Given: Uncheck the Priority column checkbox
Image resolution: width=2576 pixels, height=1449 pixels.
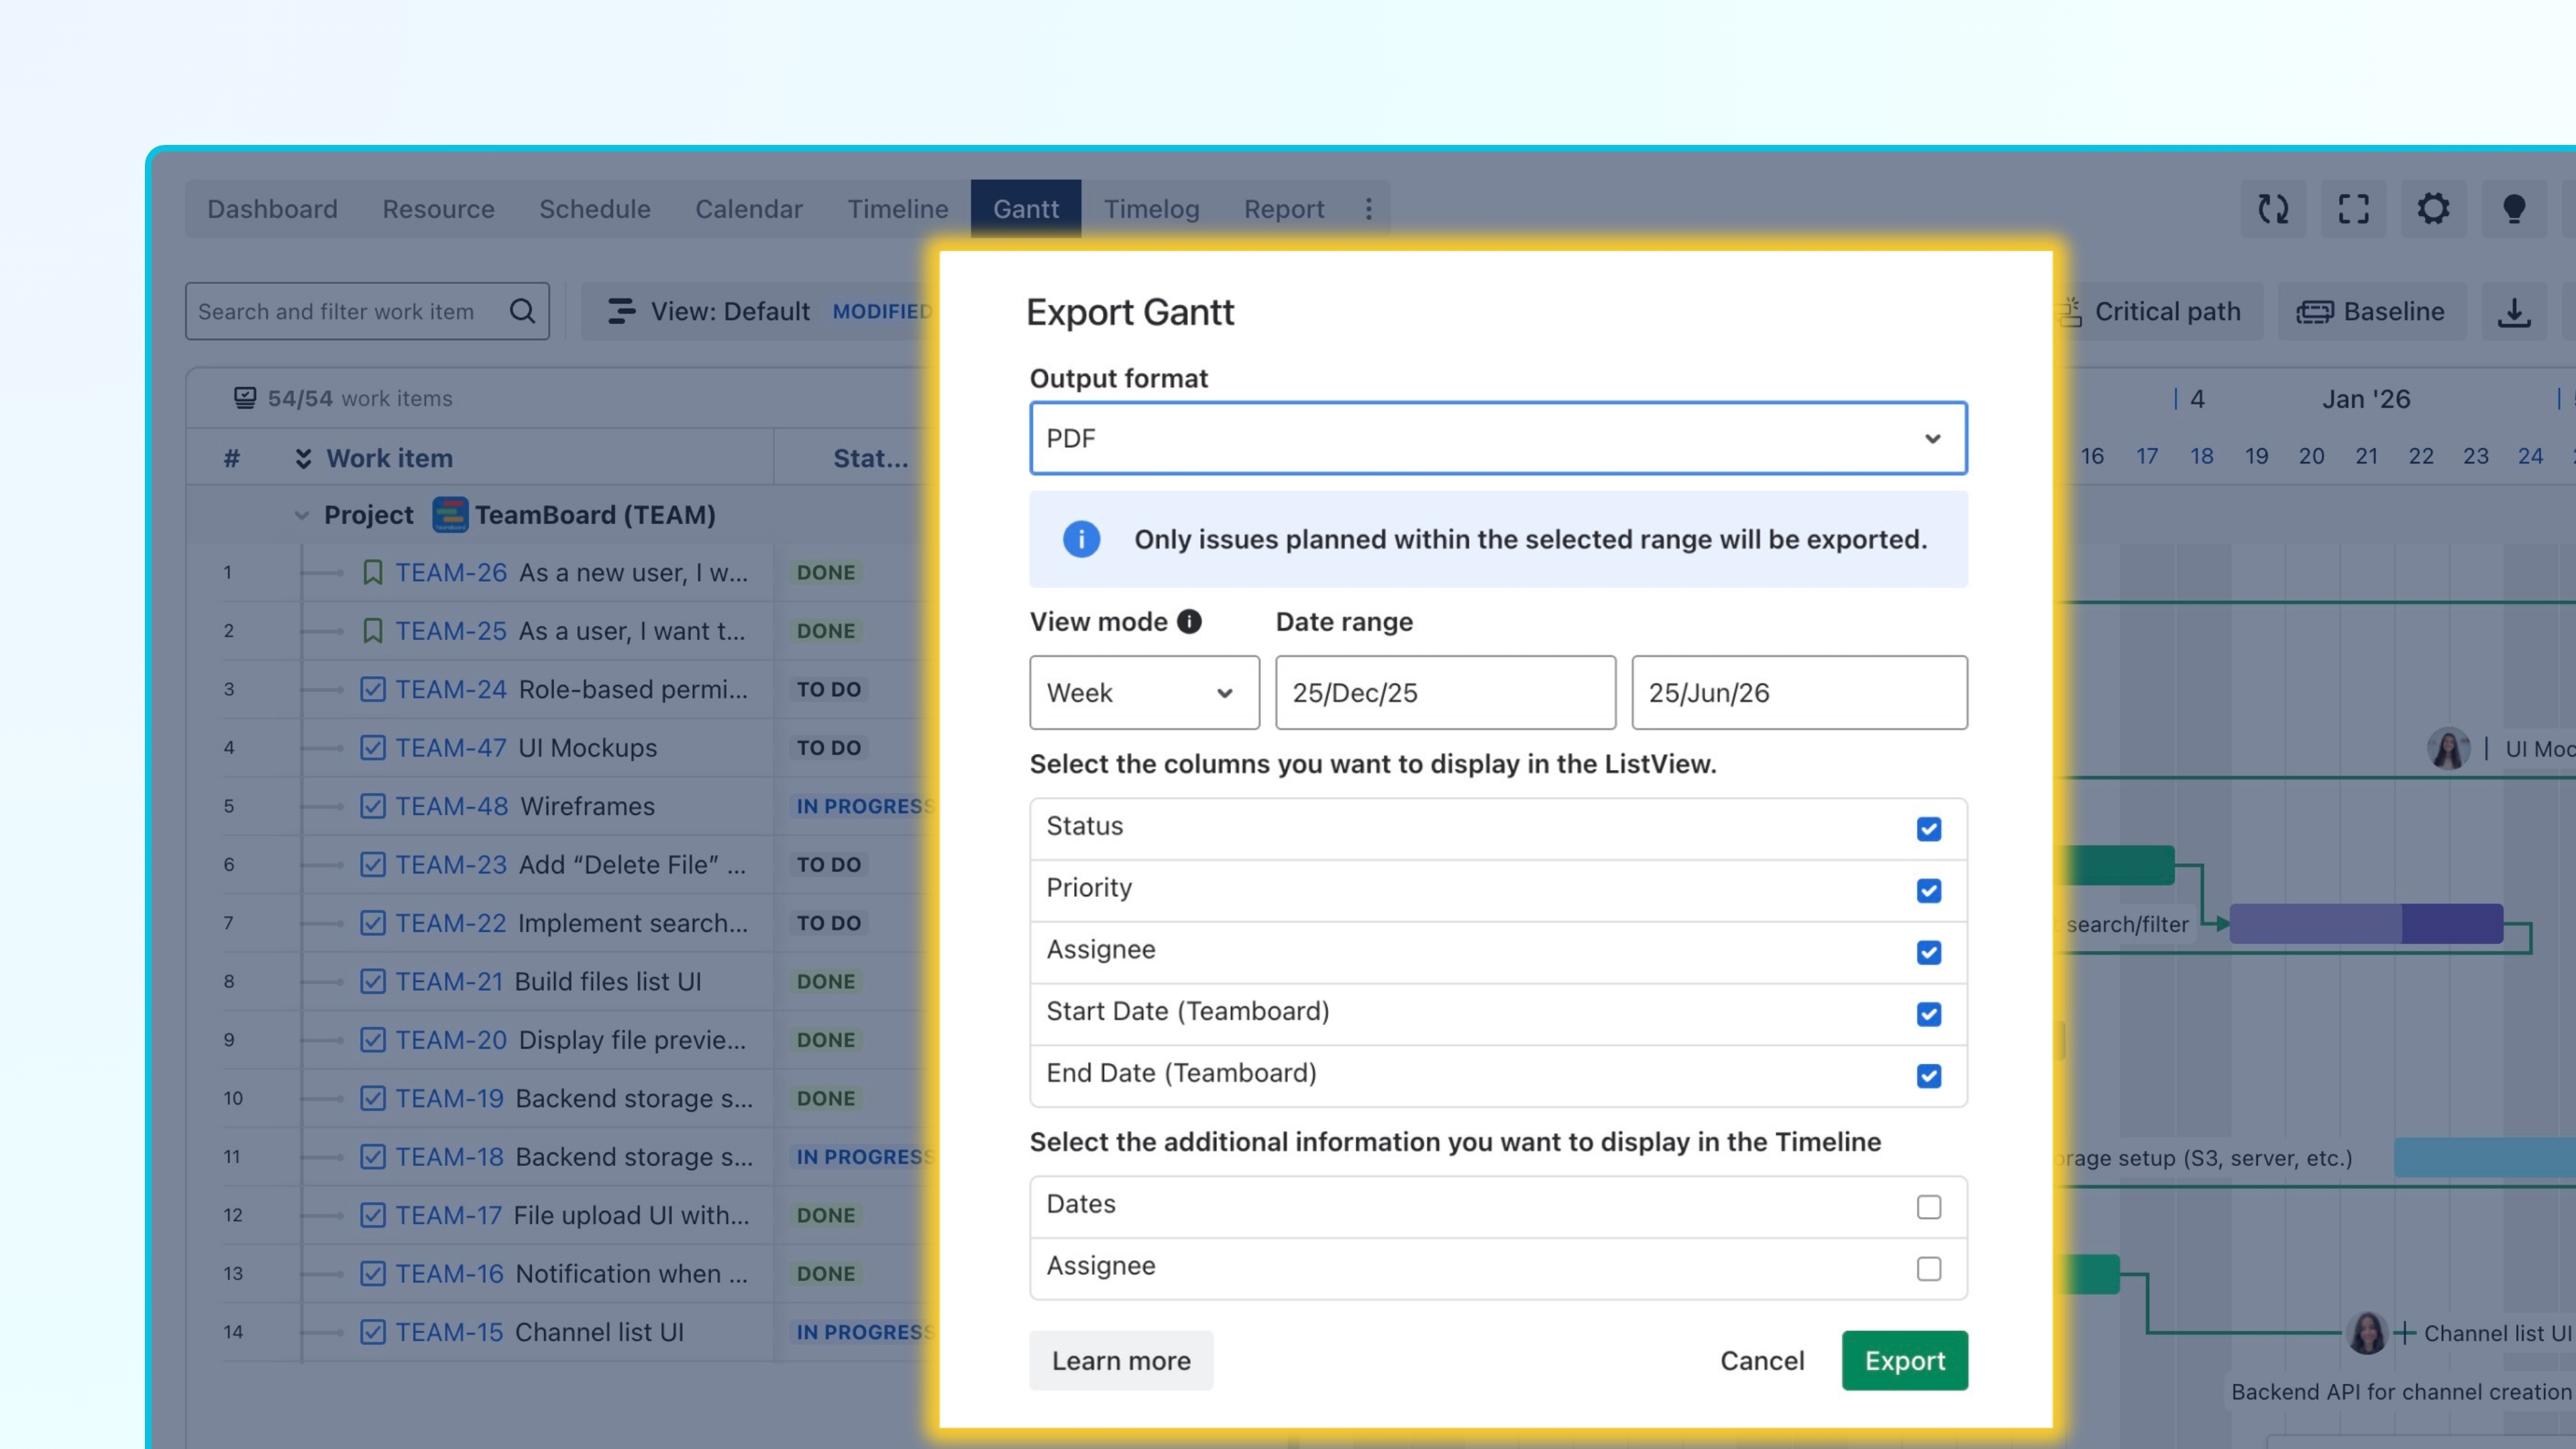Looking at the screenshot, I should [1928, 891].
